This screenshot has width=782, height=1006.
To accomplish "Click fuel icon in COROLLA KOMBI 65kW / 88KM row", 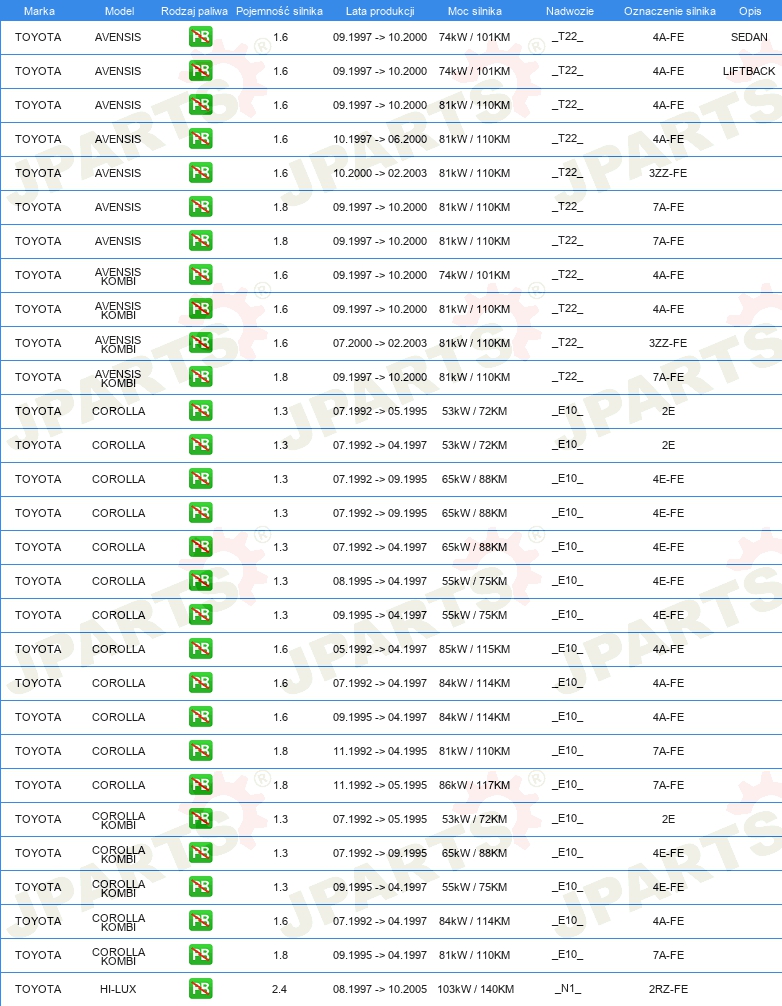I will (201, 853).
